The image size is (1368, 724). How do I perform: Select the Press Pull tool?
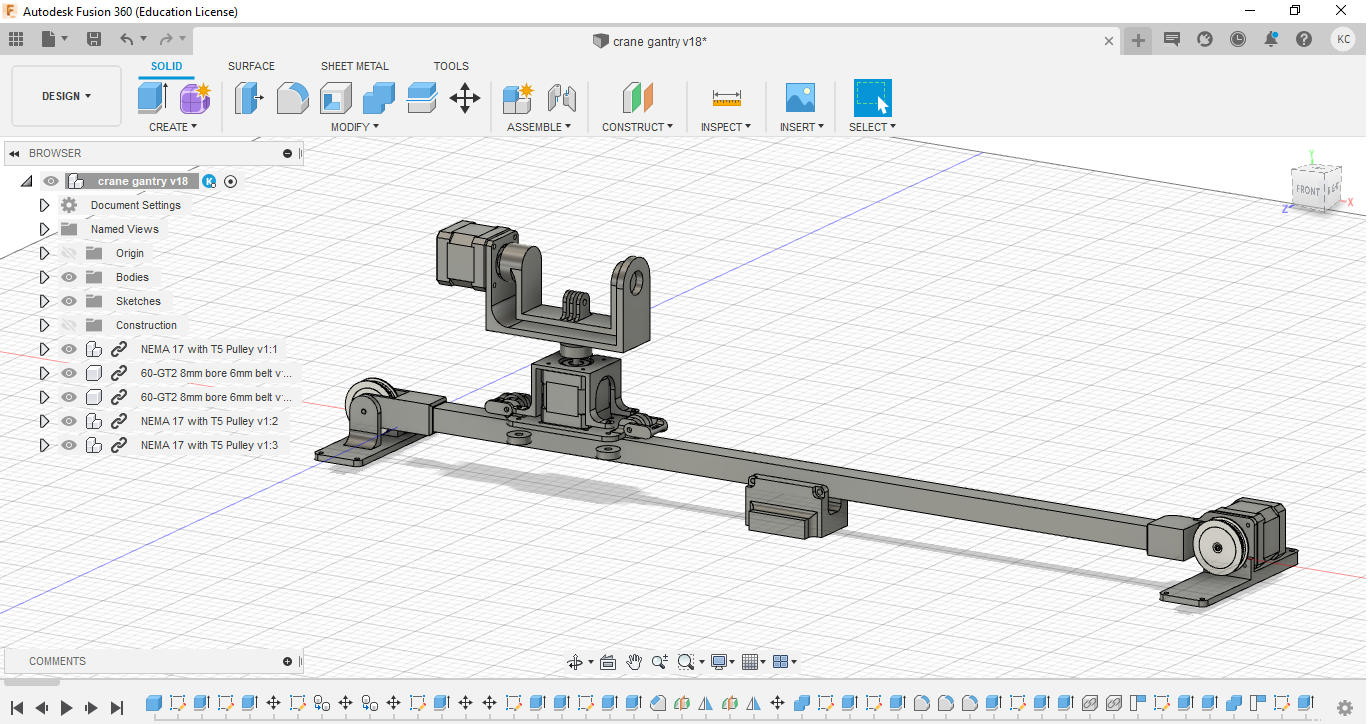249,98
